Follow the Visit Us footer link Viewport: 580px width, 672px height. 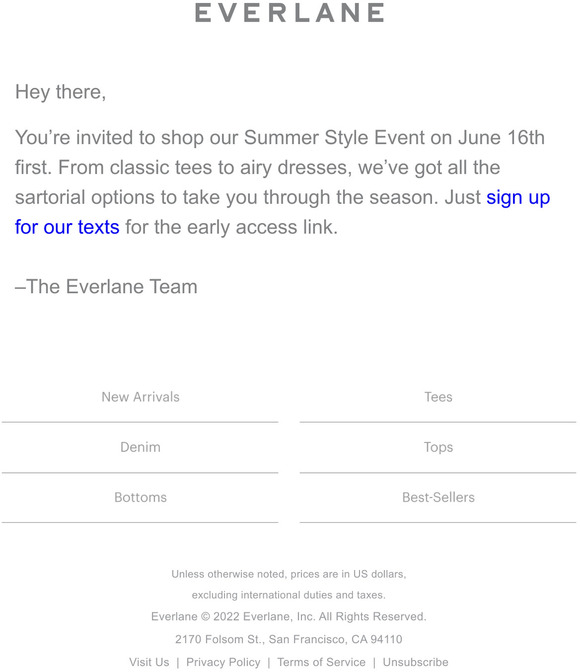click(149, 662)
